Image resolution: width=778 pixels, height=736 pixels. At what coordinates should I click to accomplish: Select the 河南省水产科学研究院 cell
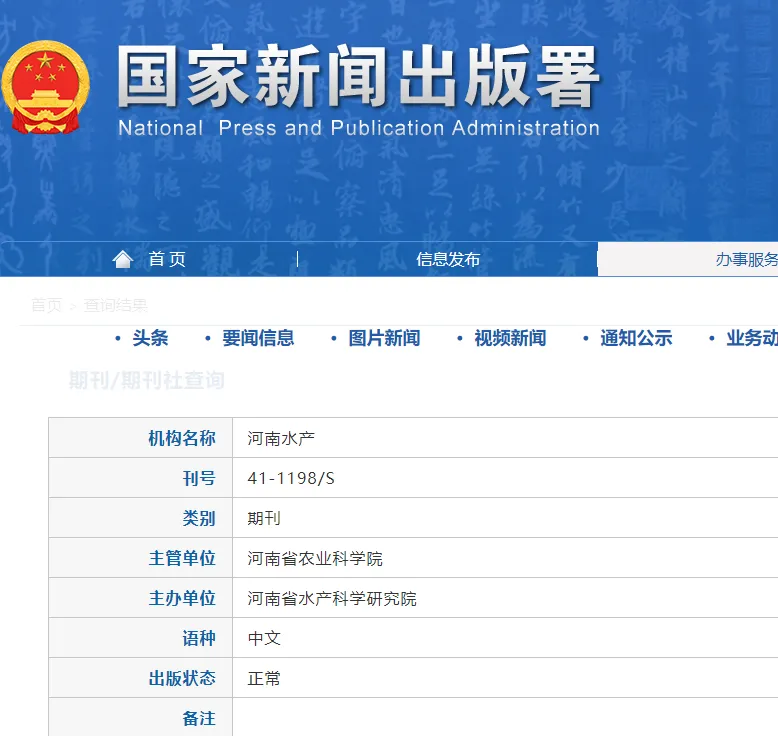click(332, 599)
